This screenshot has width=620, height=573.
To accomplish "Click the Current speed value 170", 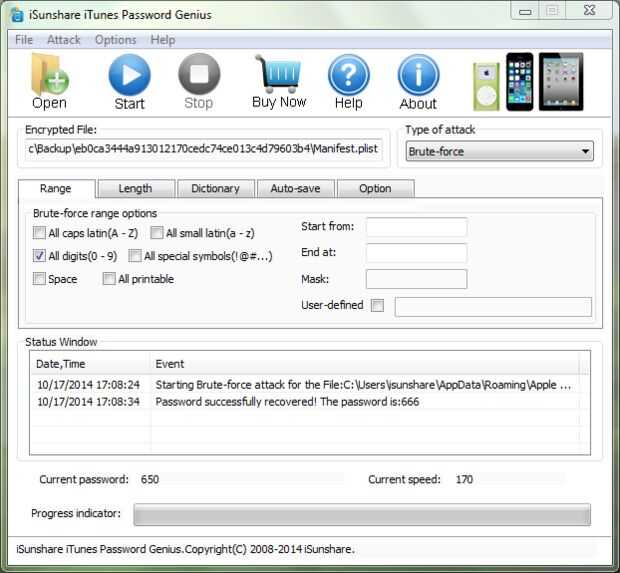I will click(464, 479).
